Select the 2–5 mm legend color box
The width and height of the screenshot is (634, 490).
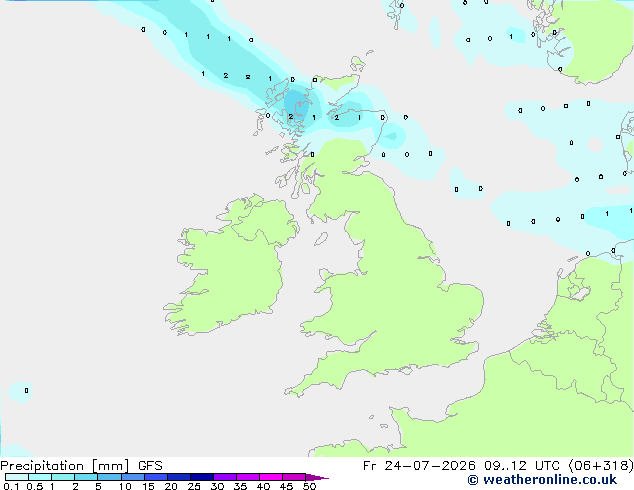click(x=86, y=477)
